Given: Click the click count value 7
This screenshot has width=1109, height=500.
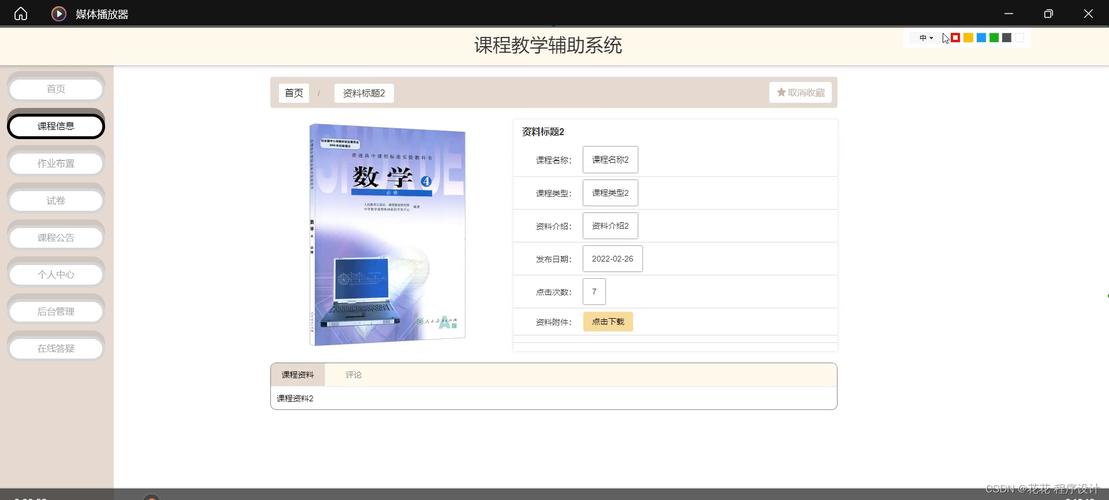Looking at the screenshot, I should coord(594,291).
